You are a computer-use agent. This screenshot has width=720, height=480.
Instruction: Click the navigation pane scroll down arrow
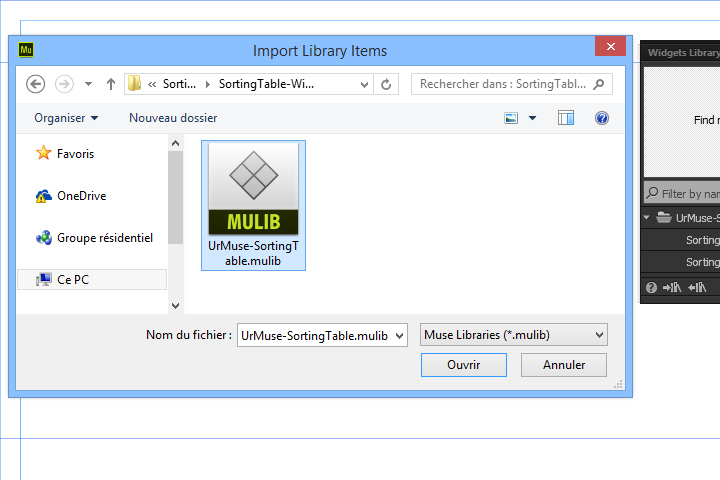point(175,306)
